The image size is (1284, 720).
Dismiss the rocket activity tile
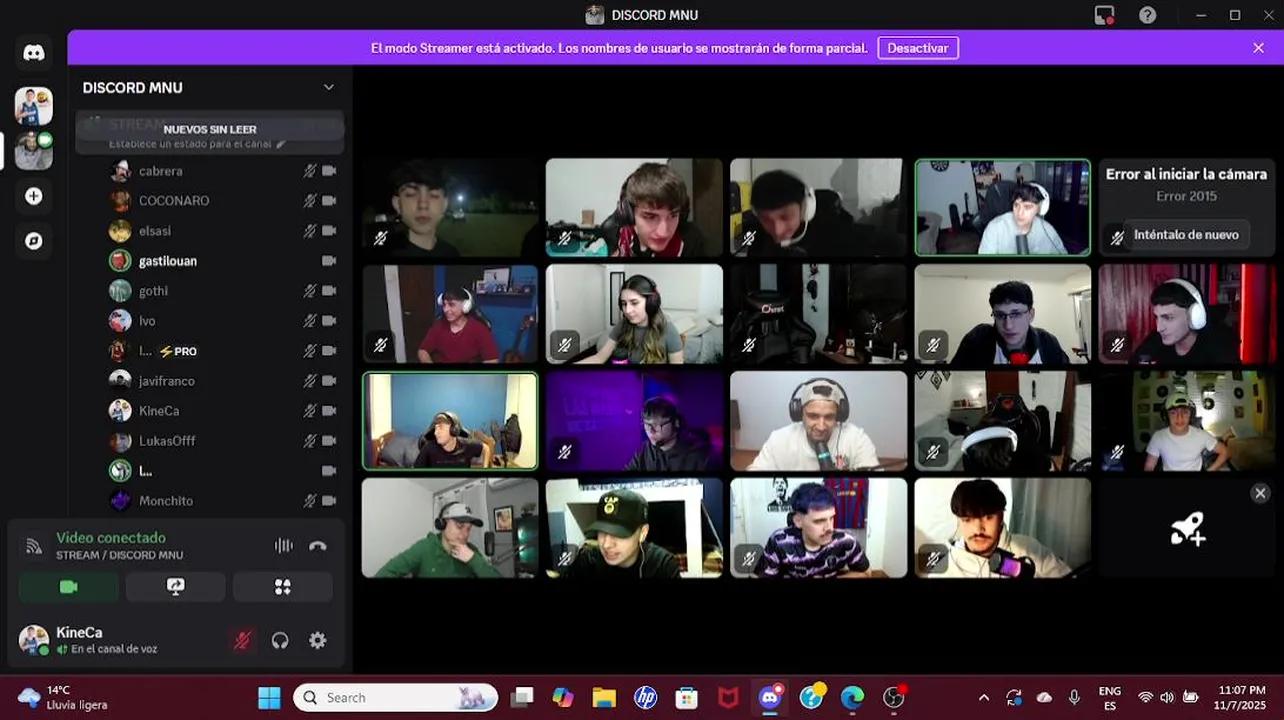[1260, 493]
